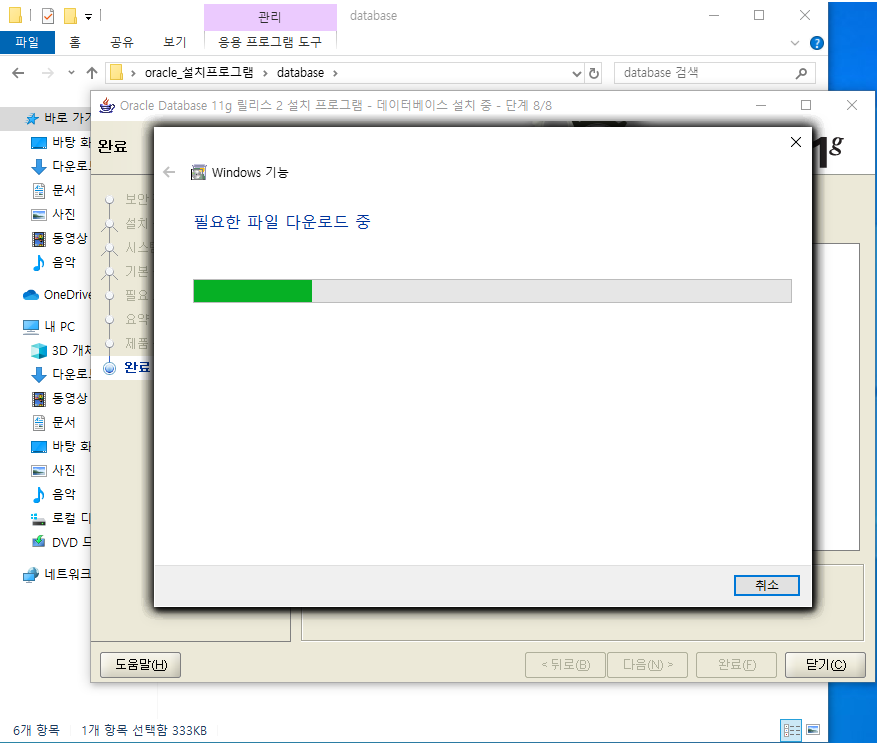
Task: Select the 완료 step in installer sidebar
Action: coord(136,368)
